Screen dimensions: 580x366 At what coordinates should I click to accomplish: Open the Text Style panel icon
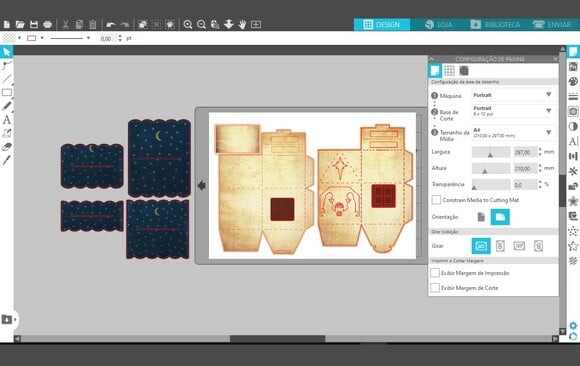coord(573,141)
